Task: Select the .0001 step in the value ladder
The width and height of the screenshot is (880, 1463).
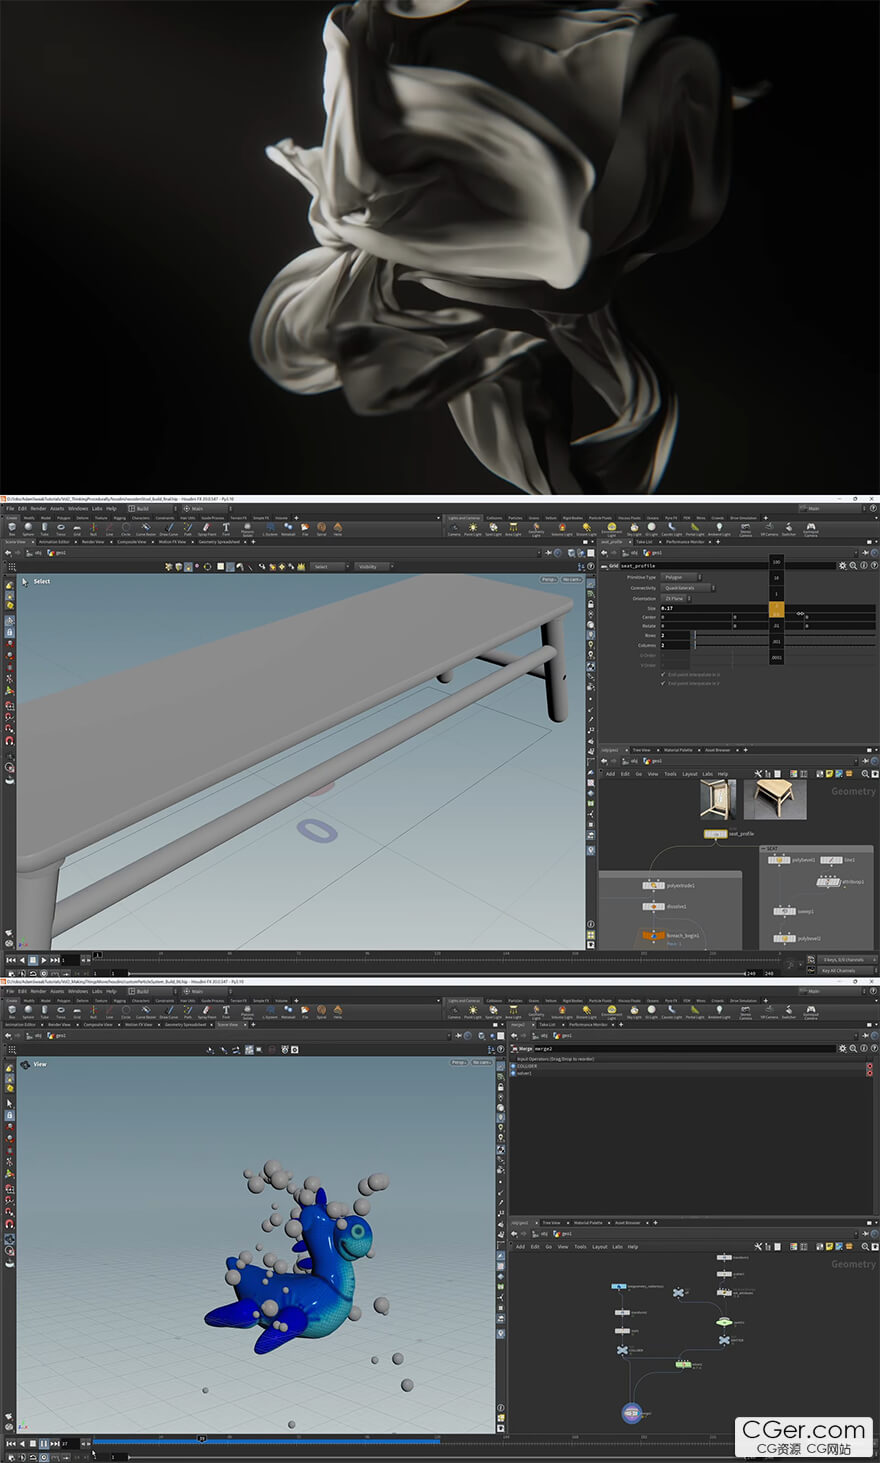Action: (776, 658)
